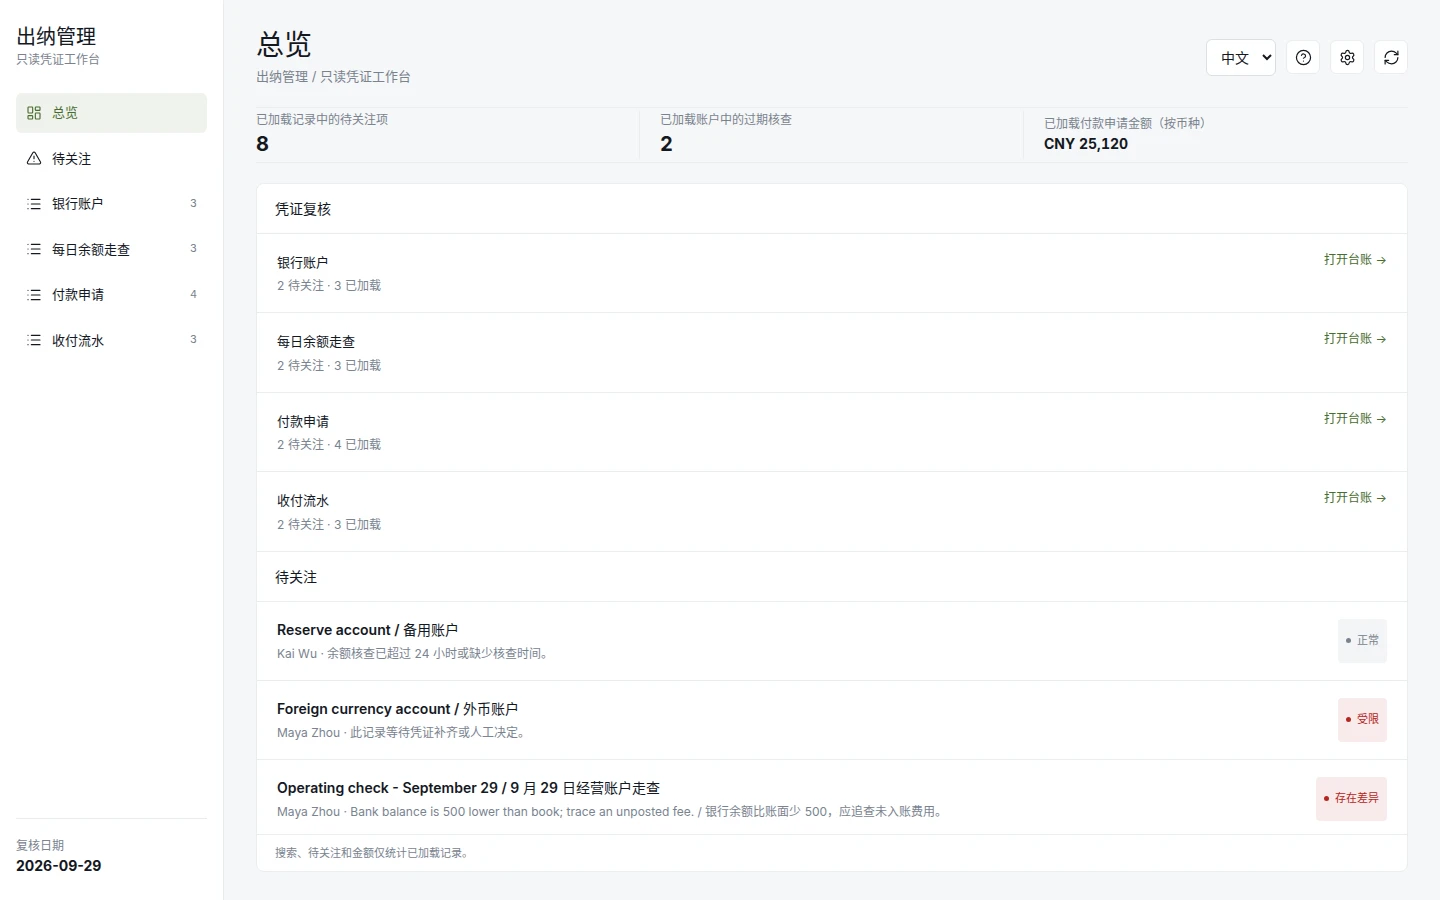Click the 存在差异 status badge
The width and height of the screenshot is (1440, 900).
[1351, 799]
